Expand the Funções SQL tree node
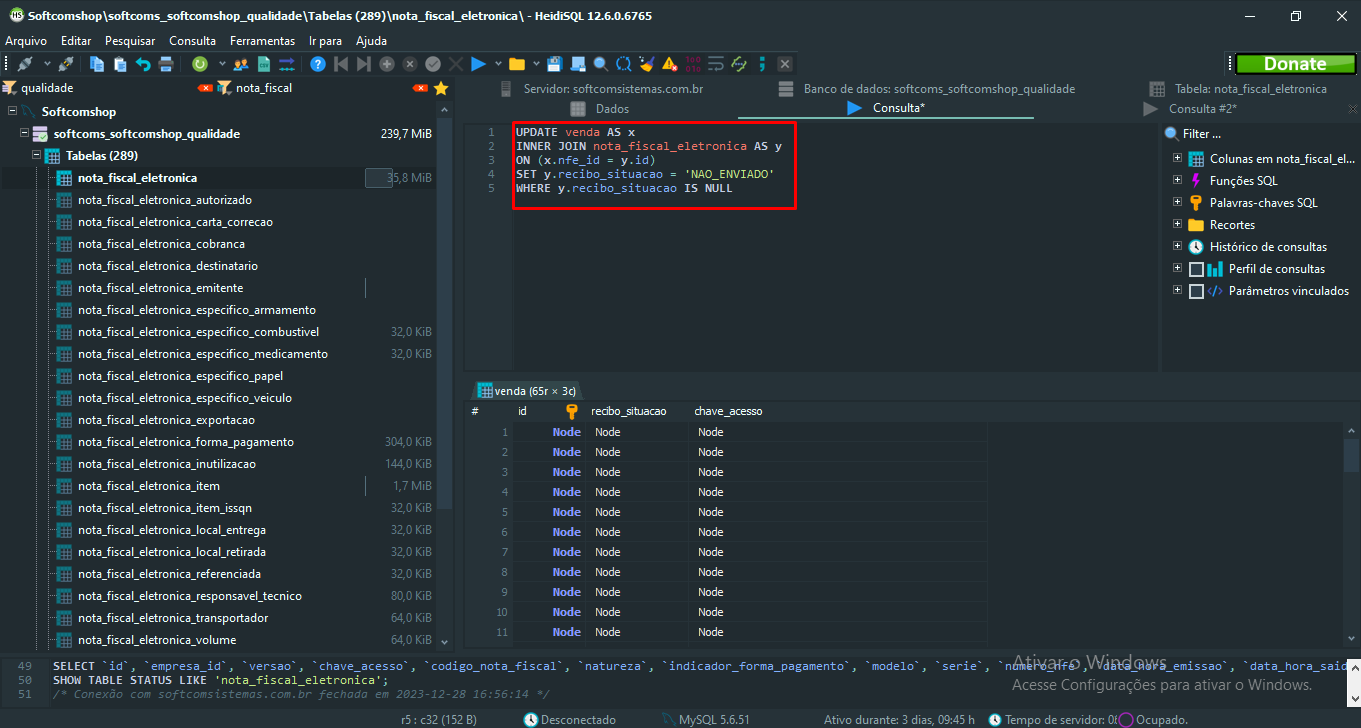This screenshot has width=1361, height=728. click(x=1177, y=181)
